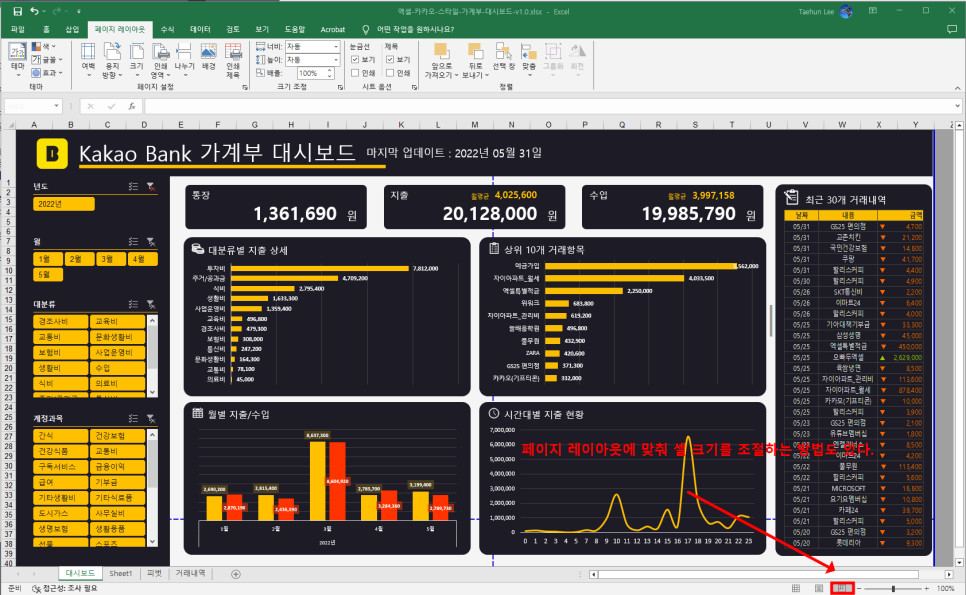
Task: Toggle multi-select on the 계정과목 slicer
Action: (x=133, y=418)
